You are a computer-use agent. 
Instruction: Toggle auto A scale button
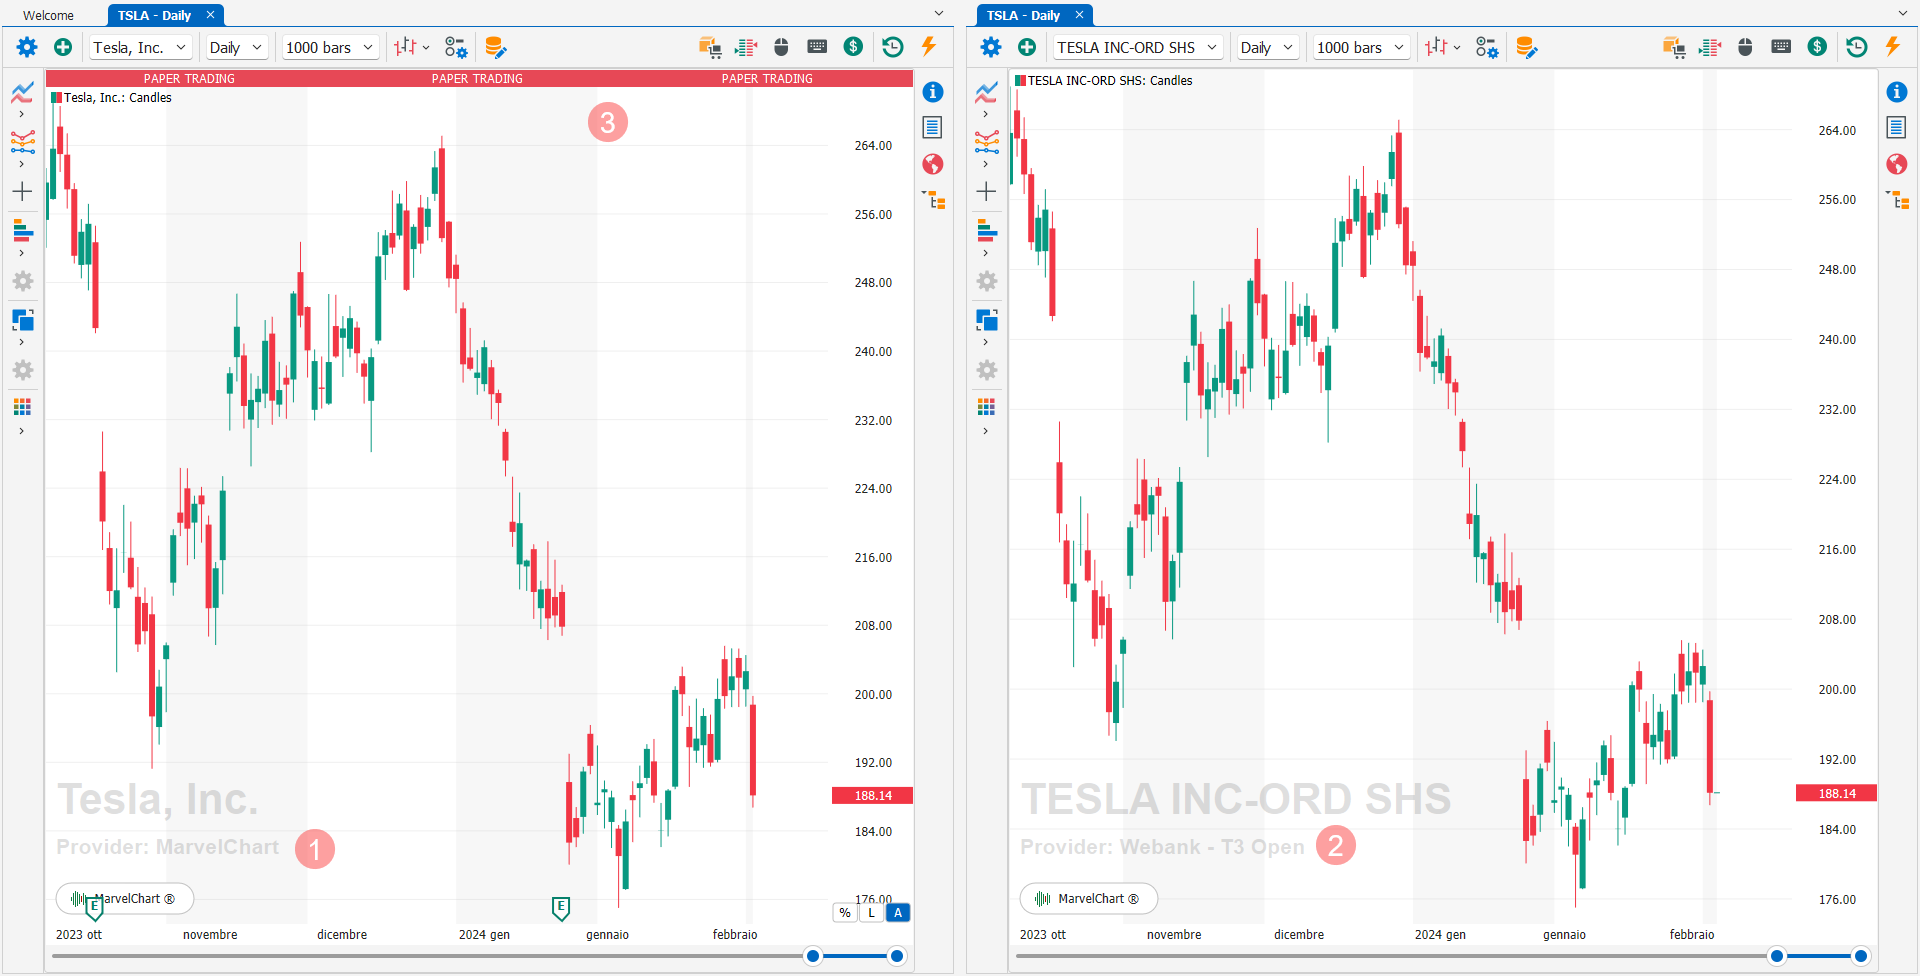click(898, 912)
